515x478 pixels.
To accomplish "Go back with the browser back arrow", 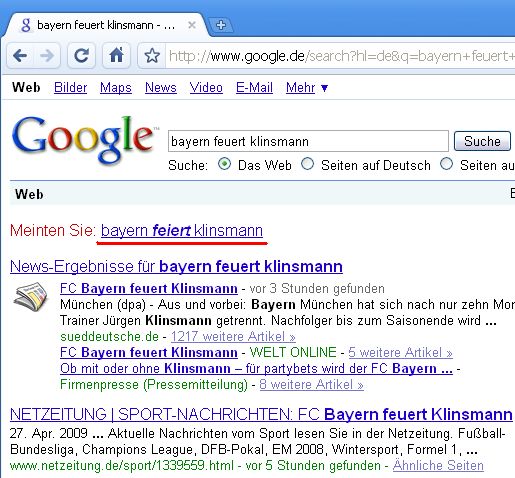I will (20, 55).
